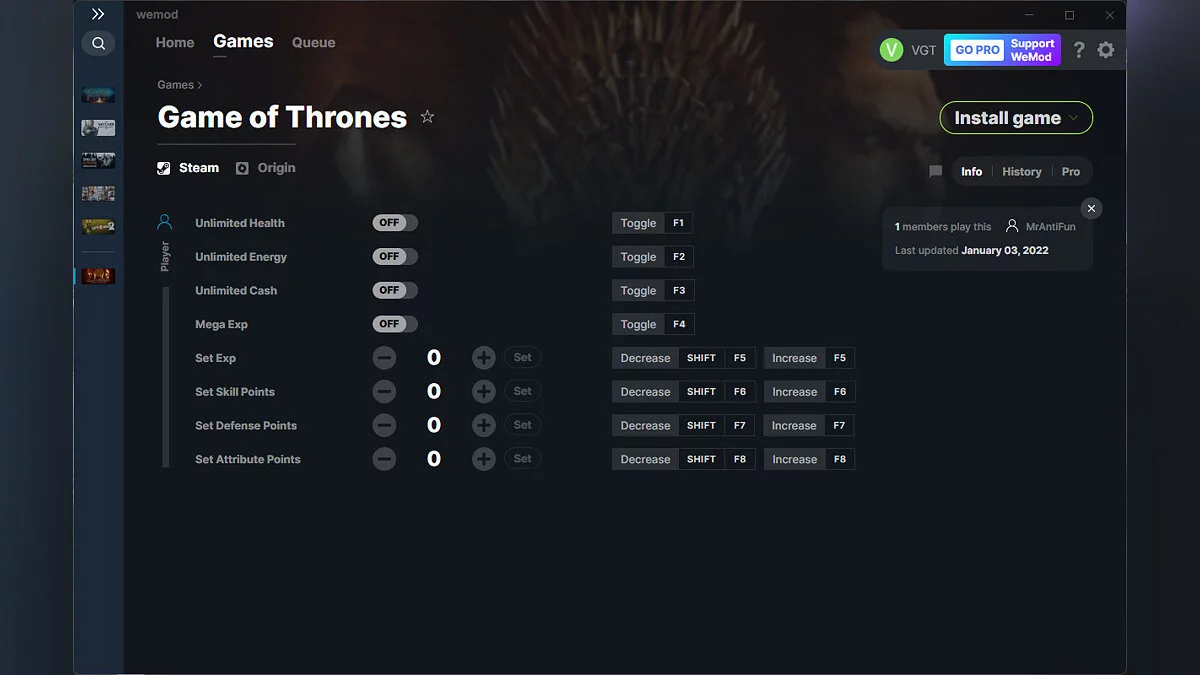Open the comments chat bubble icon
This screenshot has width=1200, height=675.
[935, 171]
